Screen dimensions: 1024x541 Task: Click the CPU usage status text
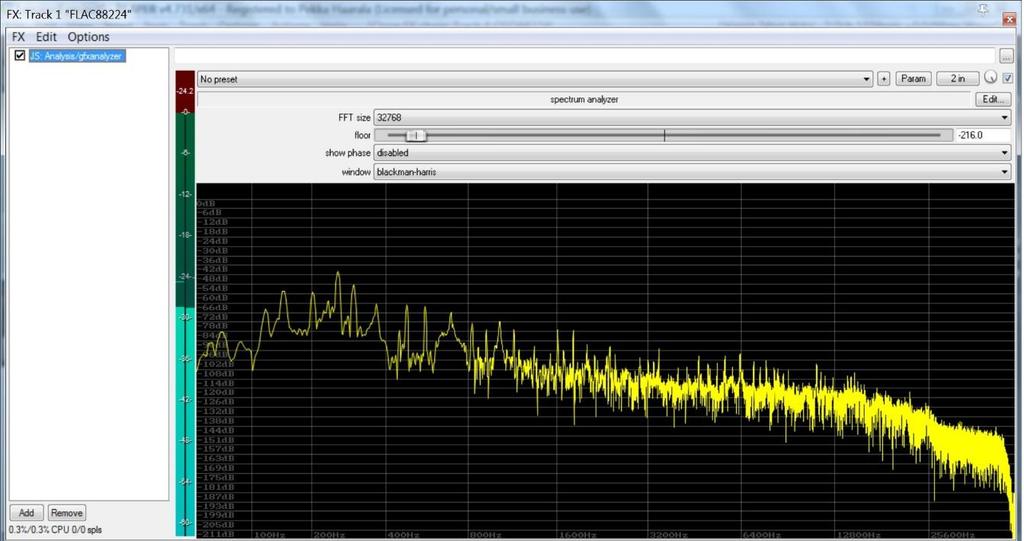point(56,530)
